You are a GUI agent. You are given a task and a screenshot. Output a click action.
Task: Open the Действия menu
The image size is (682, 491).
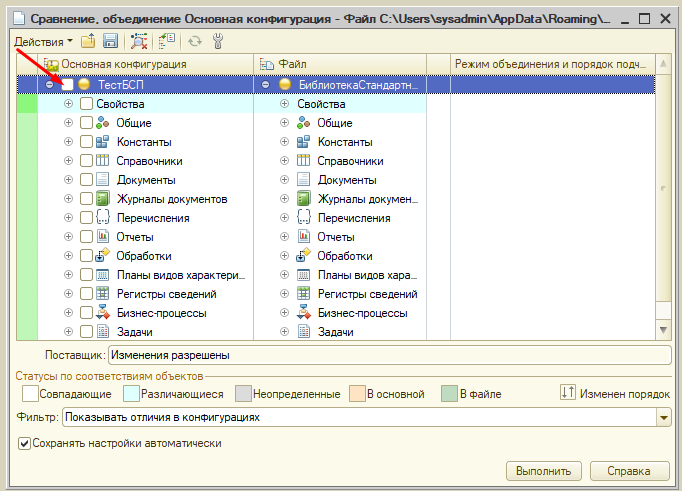(43, 42)
